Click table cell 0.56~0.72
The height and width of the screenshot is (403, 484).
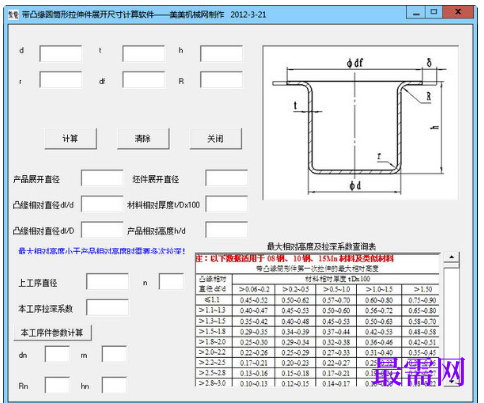[x=379, y=311]
